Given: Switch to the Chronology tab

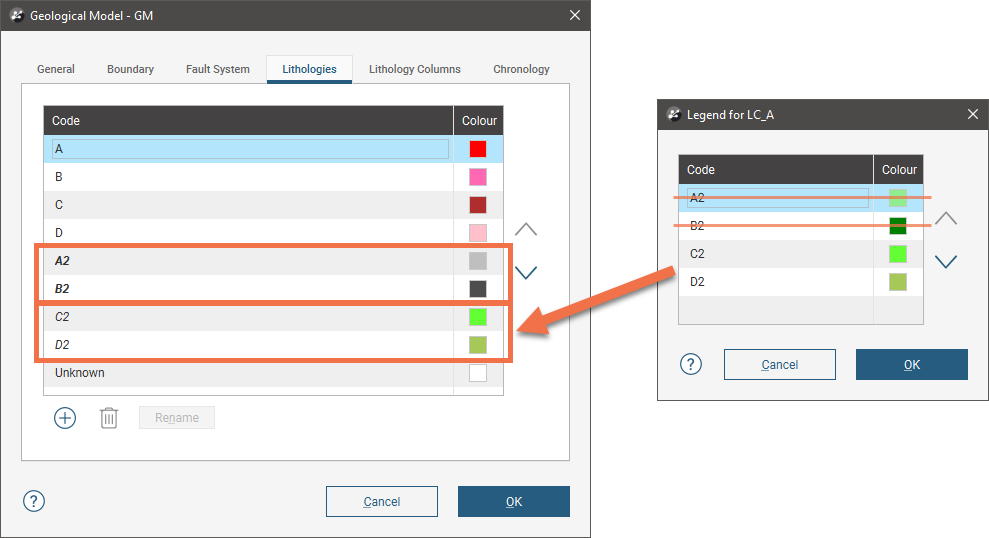Looking at the screenshot, I should [x=521, y=69].
